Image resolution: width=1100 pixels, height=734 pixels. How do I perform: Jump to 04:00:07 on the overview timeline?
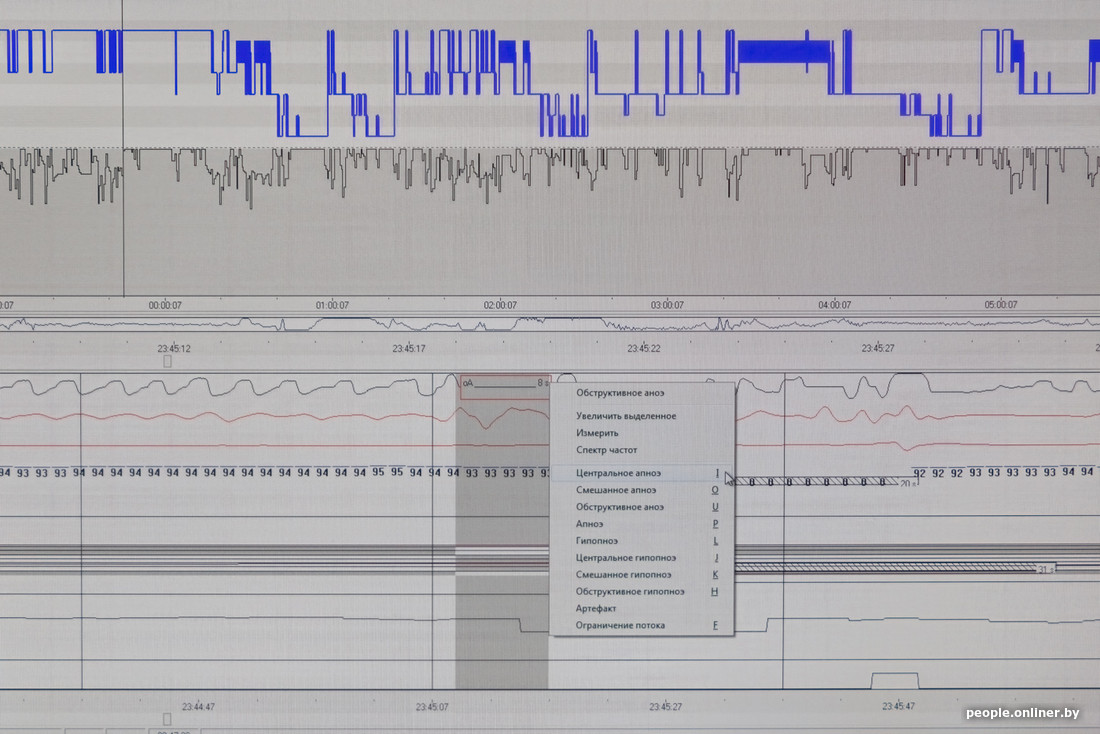[x=834, y=305]
